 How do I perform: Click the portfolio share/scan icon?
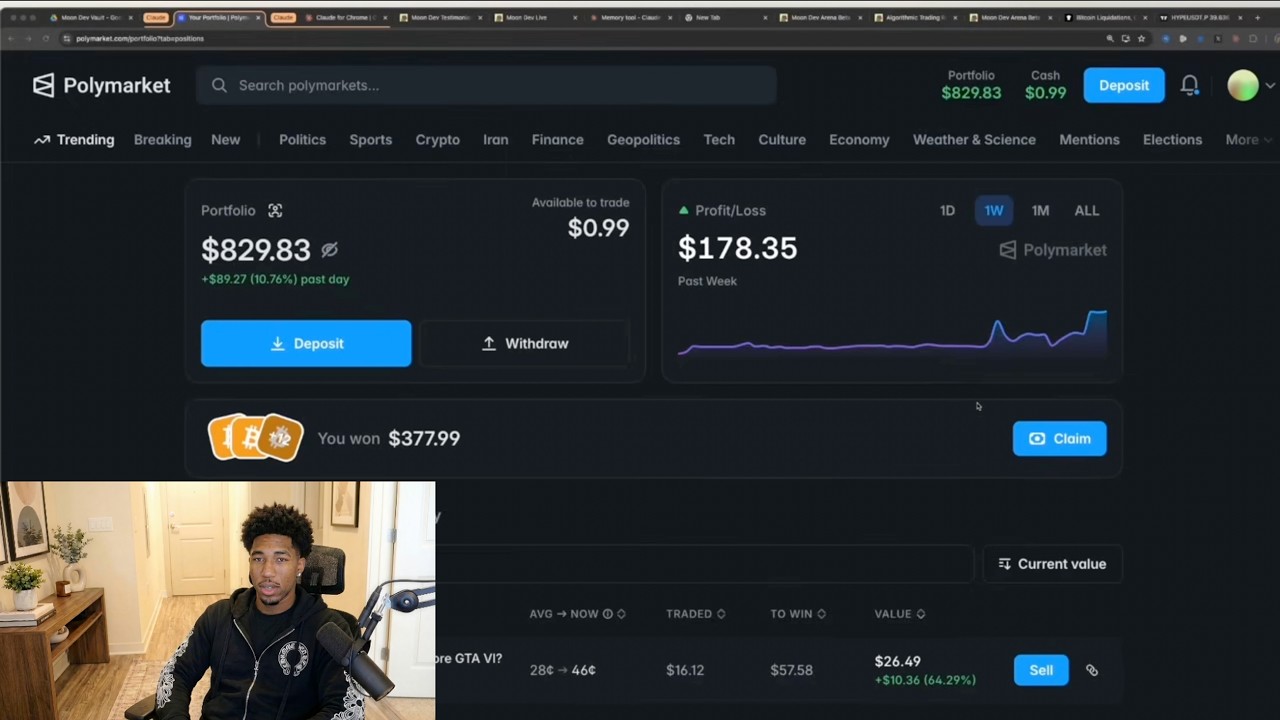(x=275, y=210)
